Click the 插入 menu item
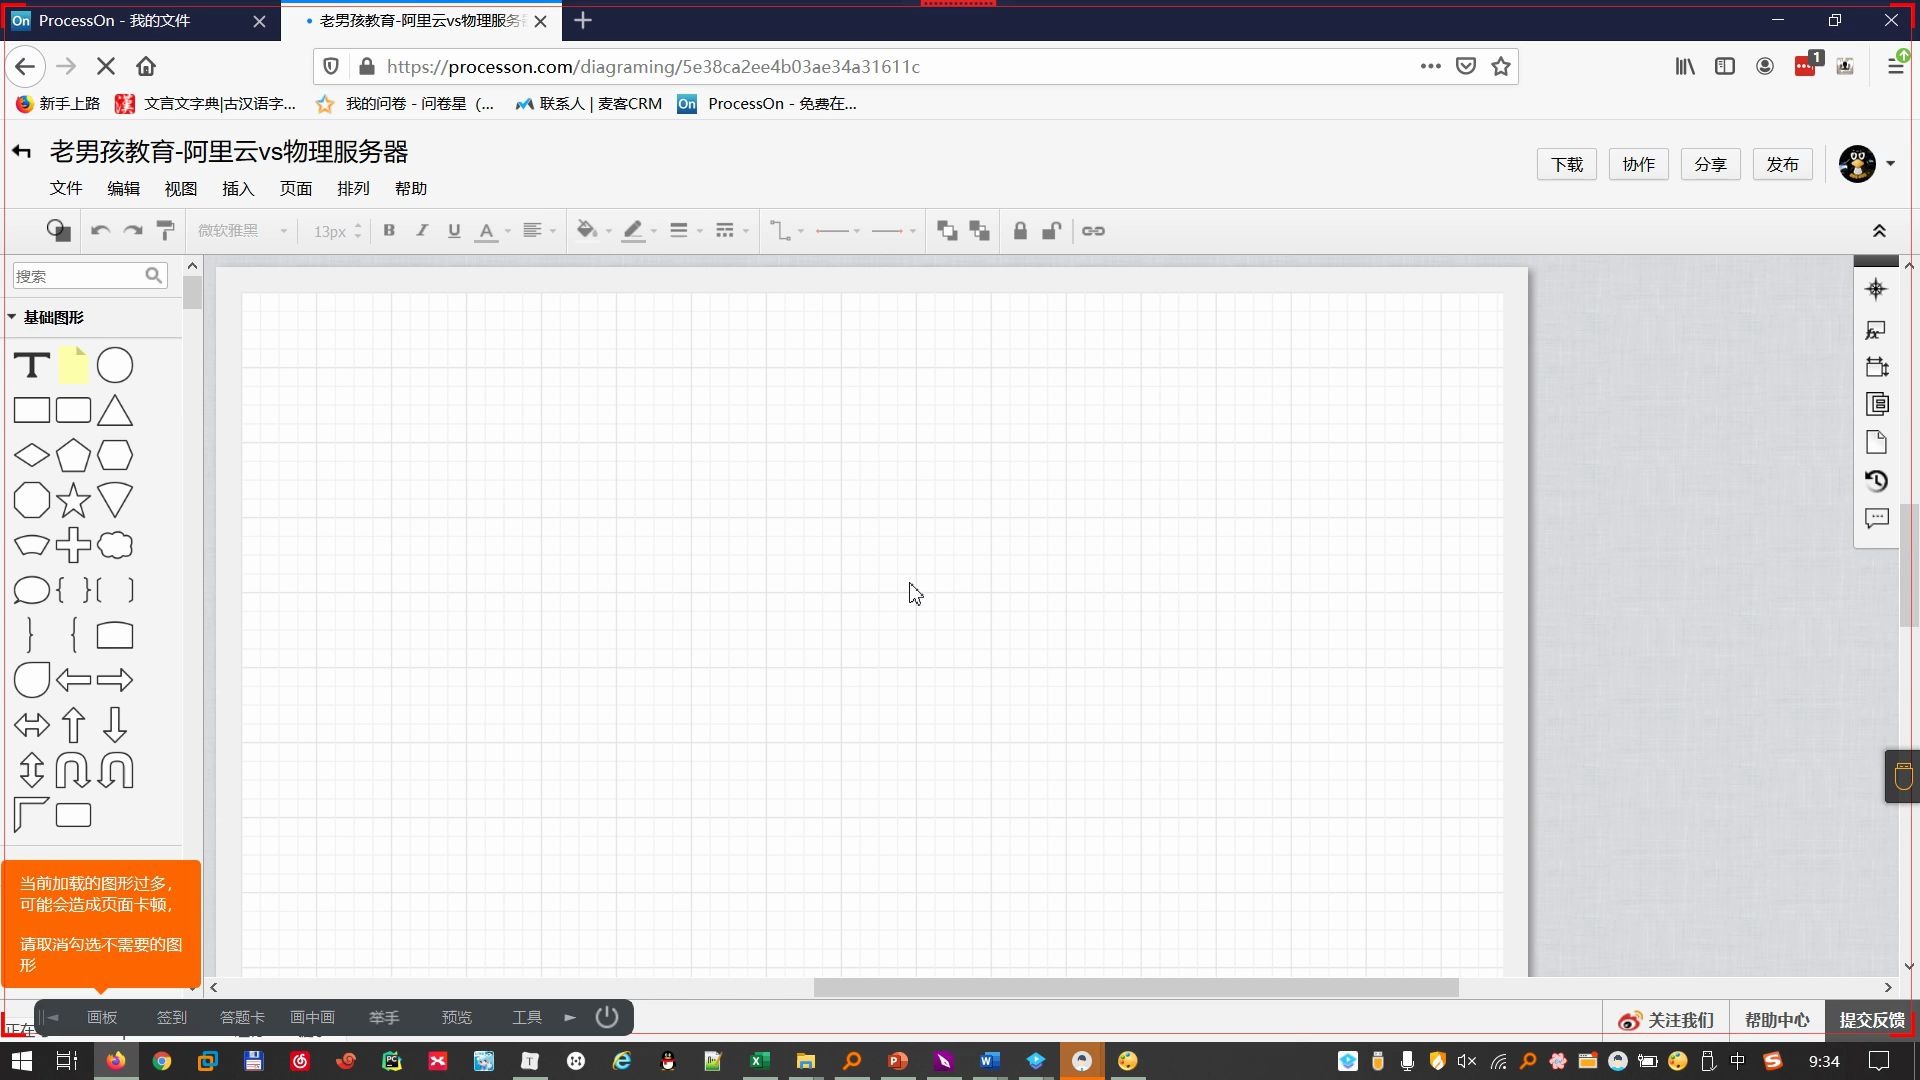Image resolution: width=1920 pixels, height=1080 pixels. (x=237, y=189)
